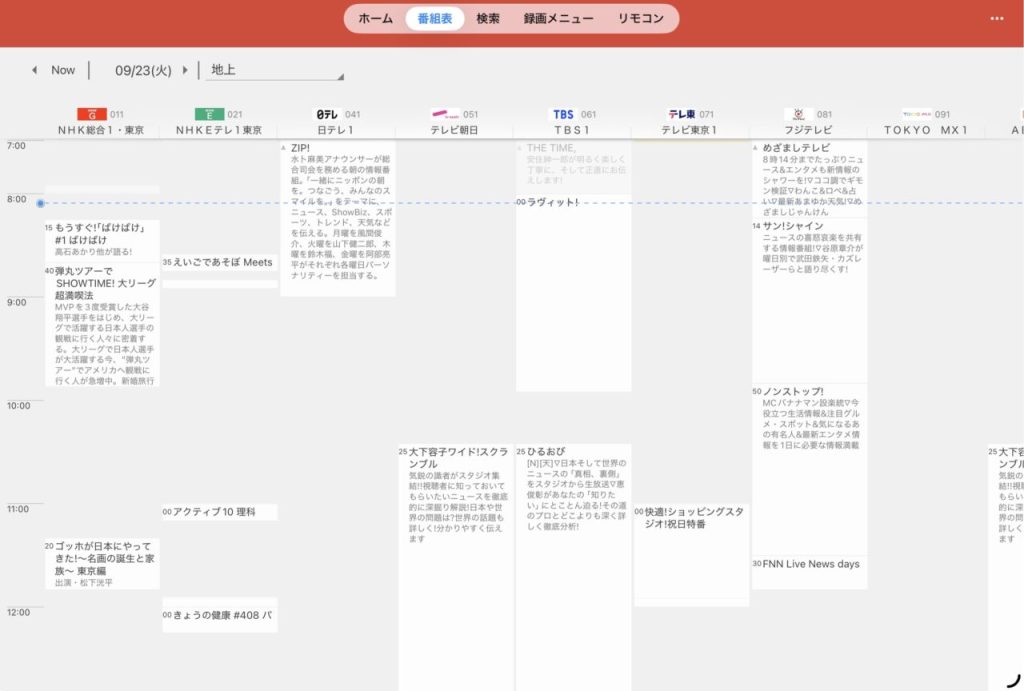Open ノンストップ! program entry
Viewport: 1024px width, 691px height.
click(x=809, y=470)
